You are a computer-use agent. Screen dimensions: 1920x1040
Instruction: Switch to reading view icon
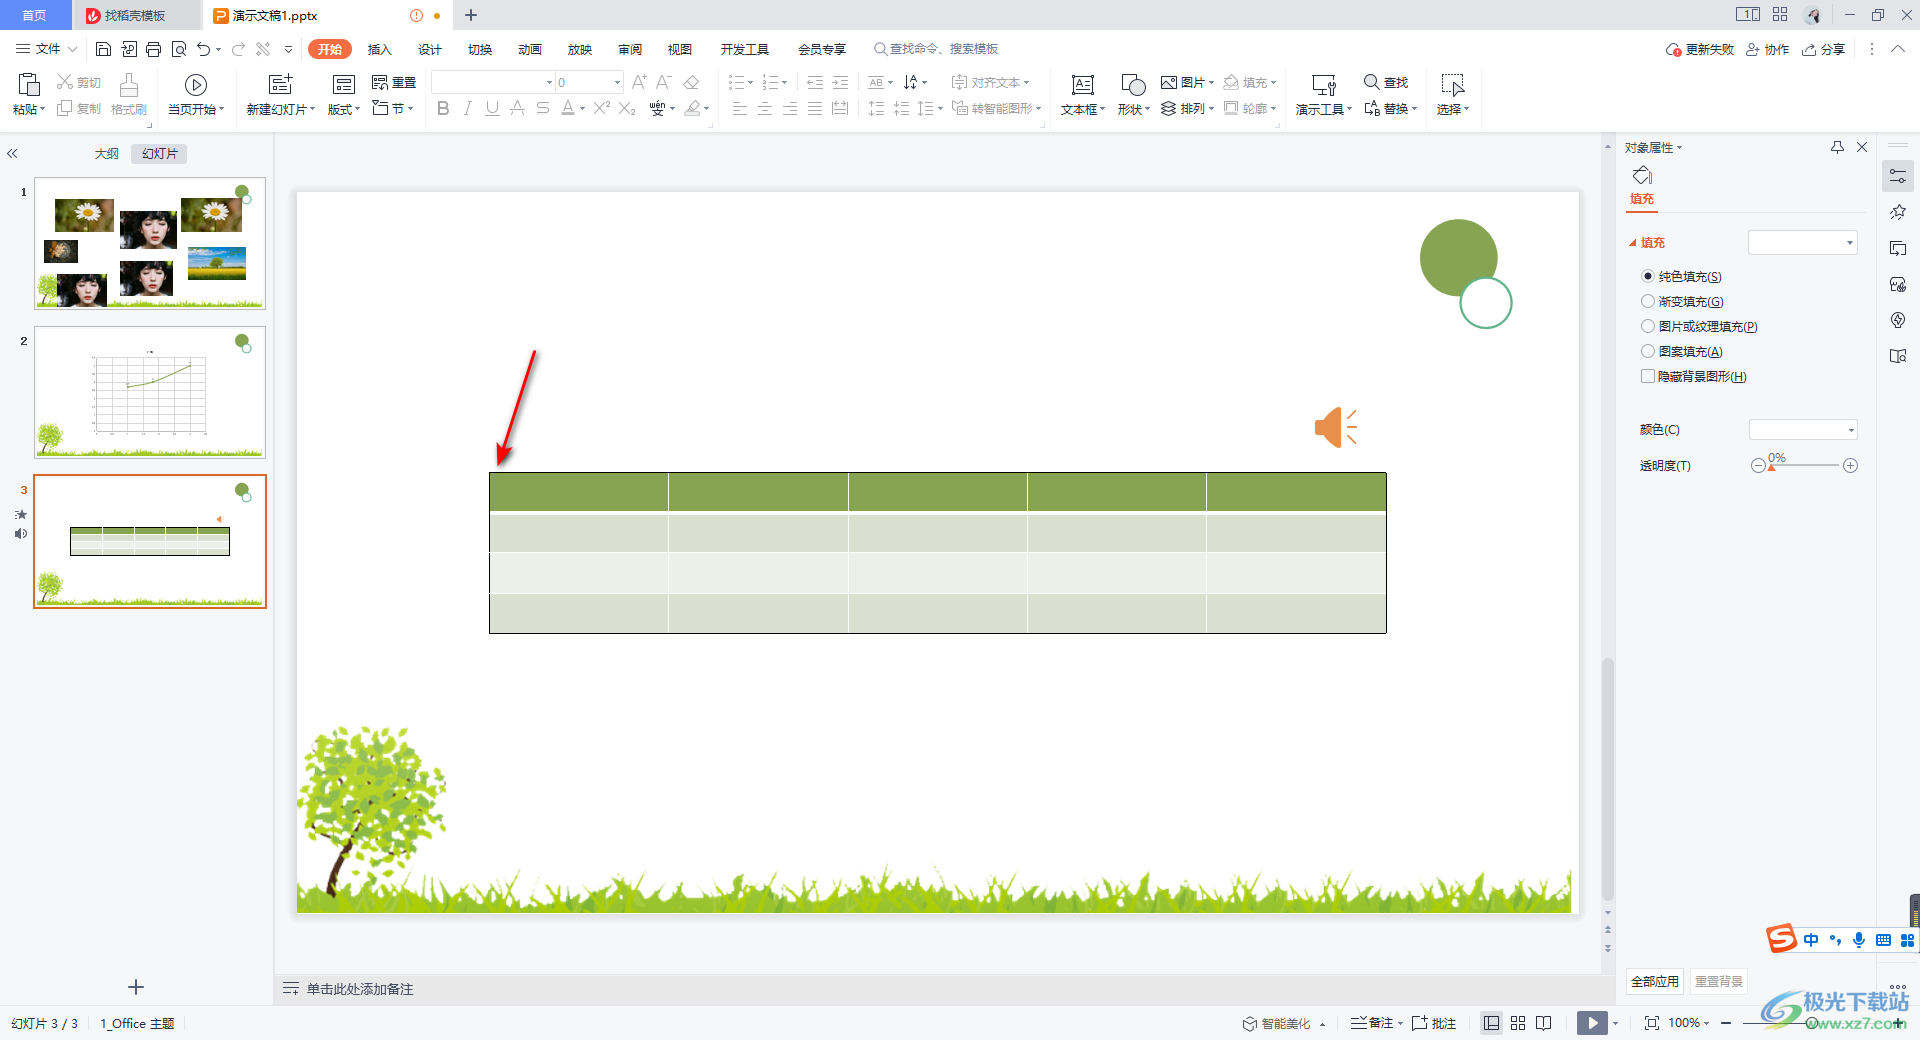coord(1544,1023)
